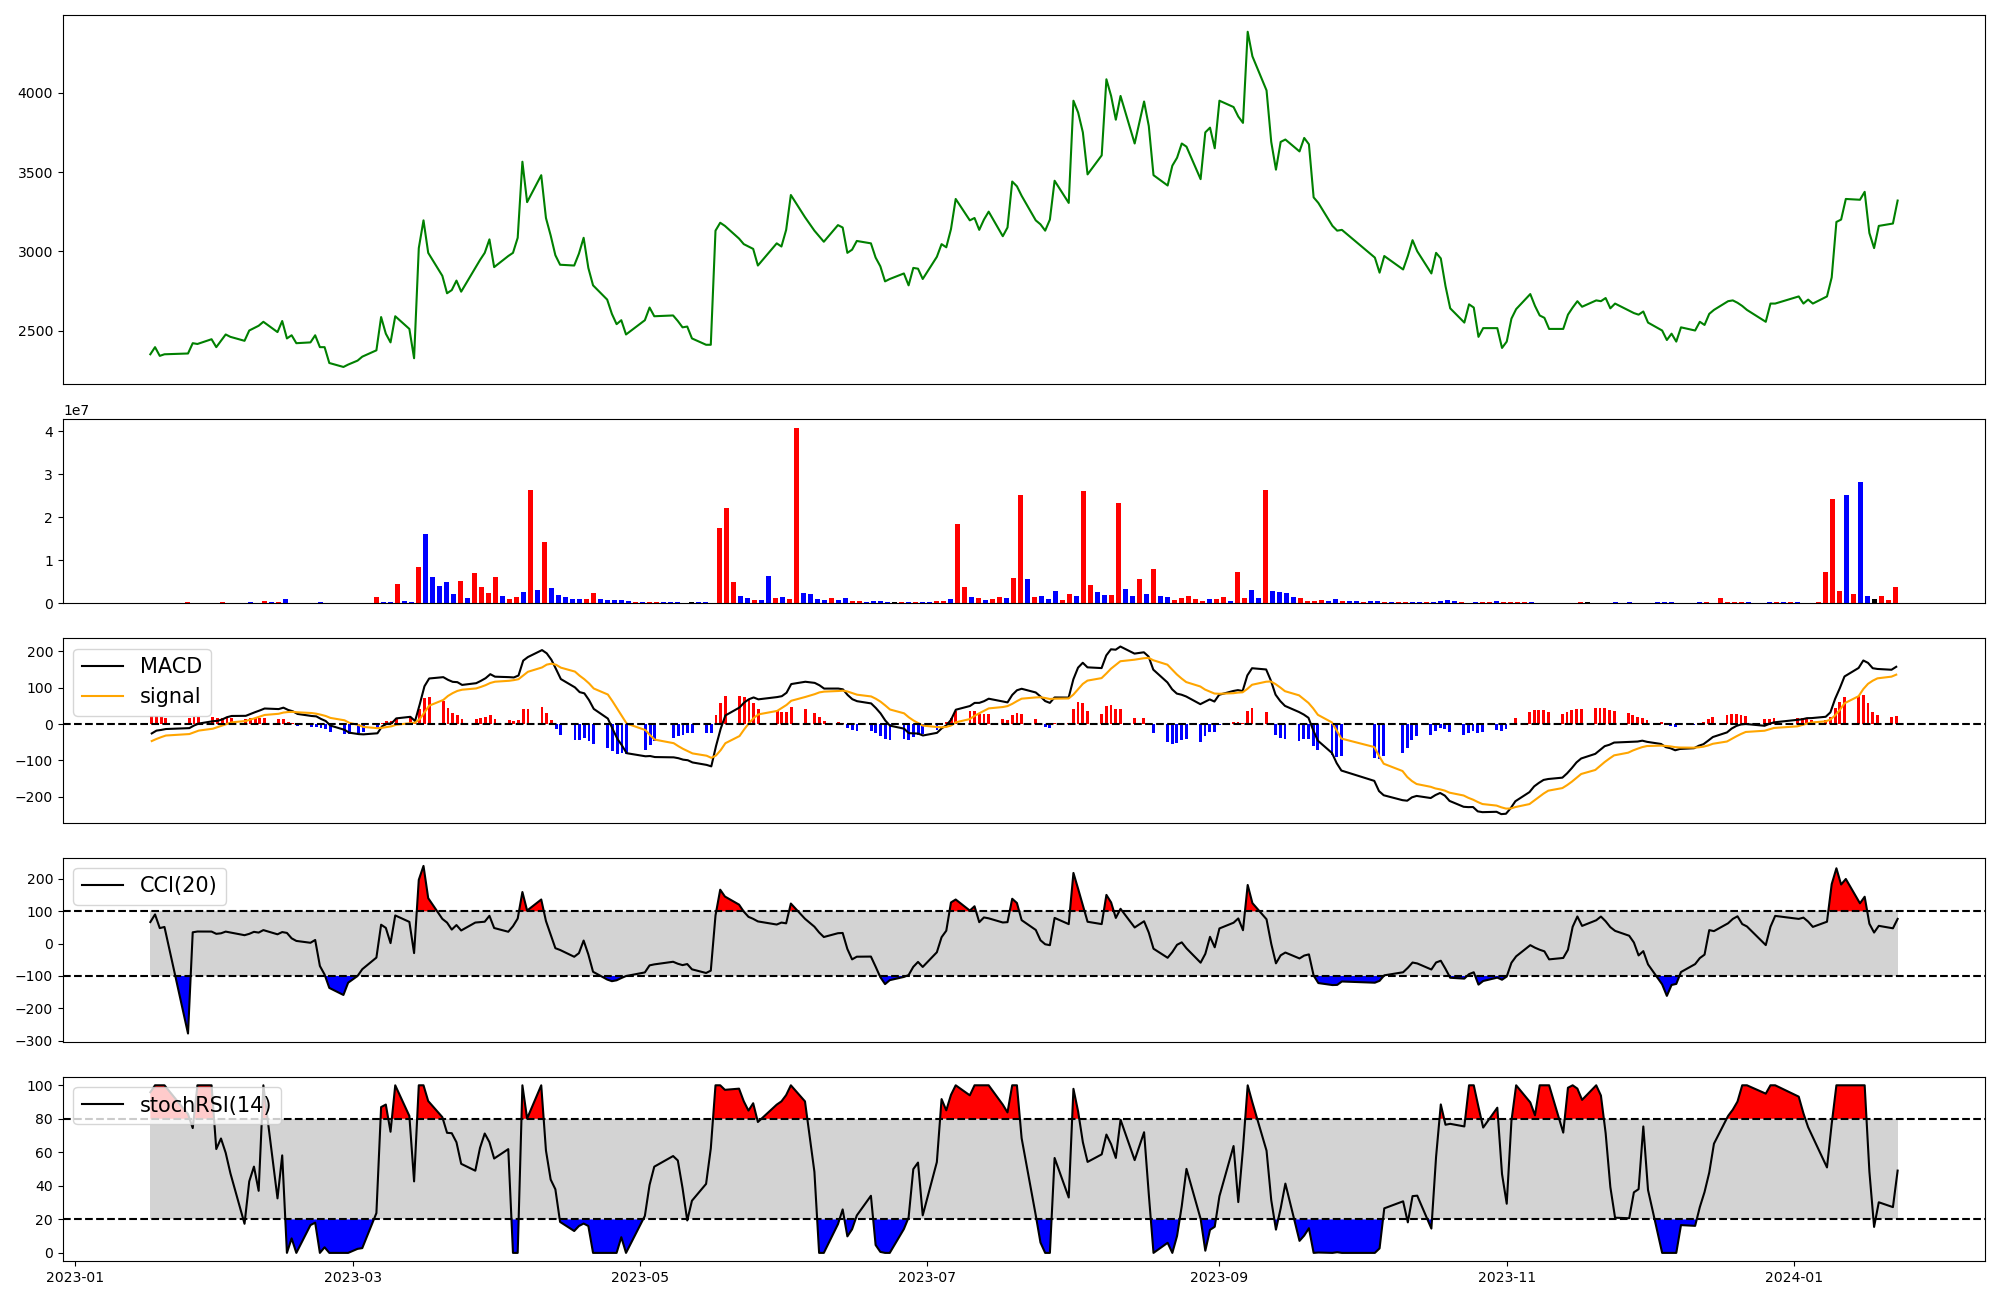Click the 2023-11 x-axis date label
Screen dimensions: 2000x1300
pos(1507,1277)
